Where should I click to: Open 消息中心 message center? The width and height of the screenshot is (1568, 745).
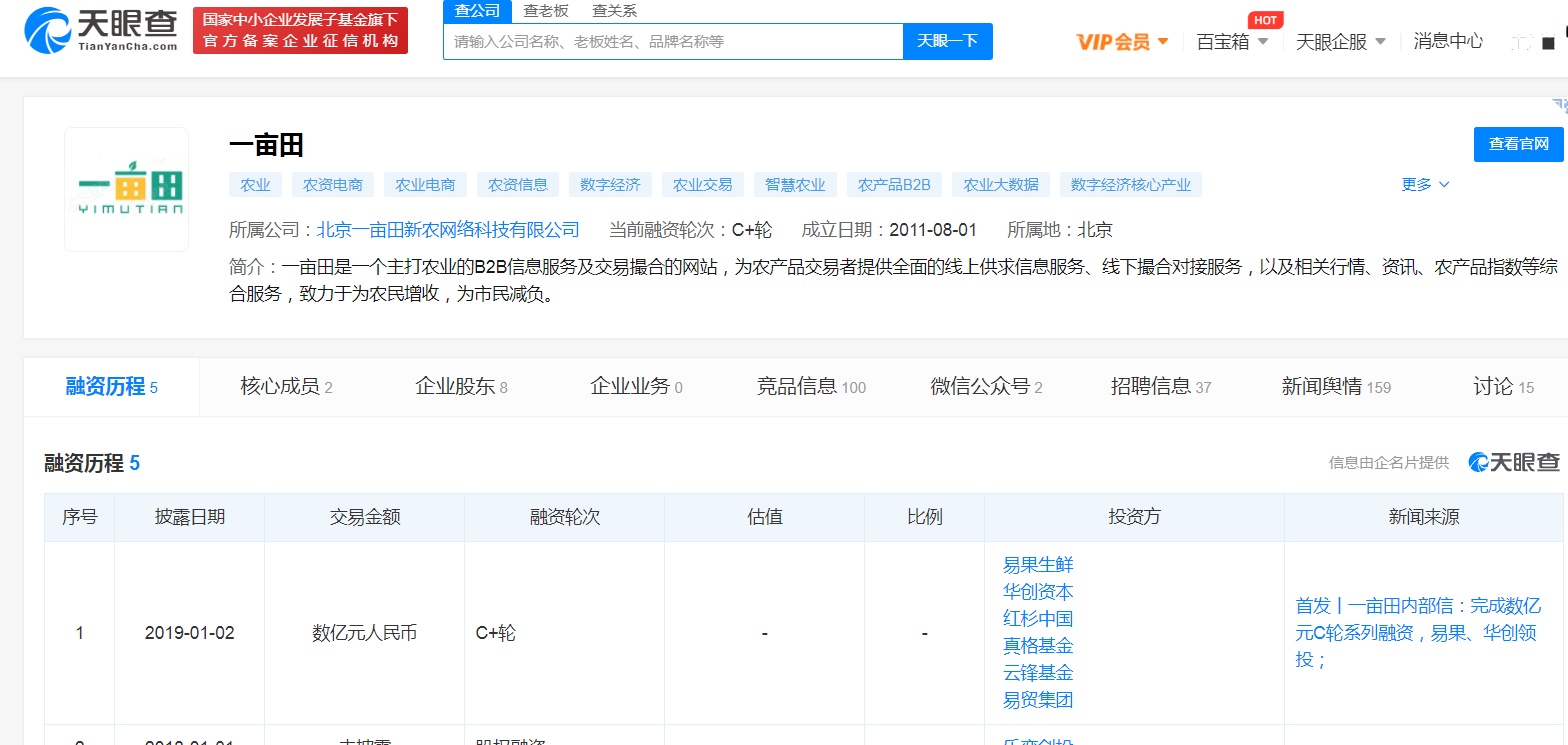pos(1448,42)
